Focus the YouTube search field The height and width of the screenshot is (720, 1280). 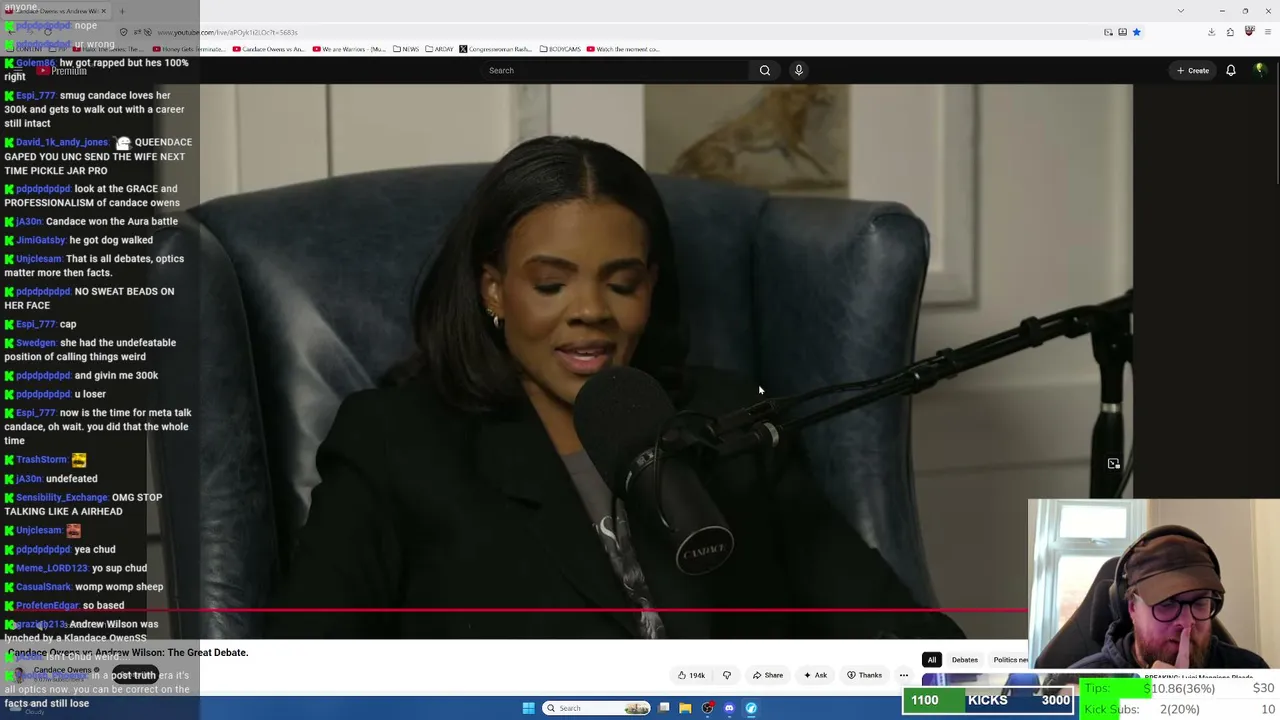pos(615,70)
